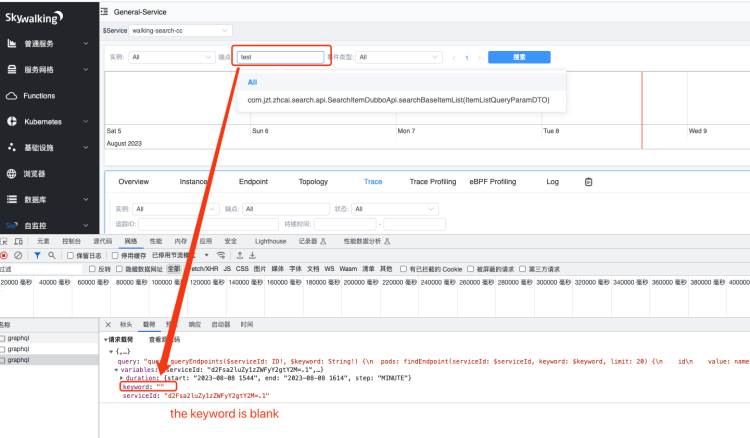Click the endpoint input containing "test"
Viewport: 750px width, 438px height.
point(280,57)
